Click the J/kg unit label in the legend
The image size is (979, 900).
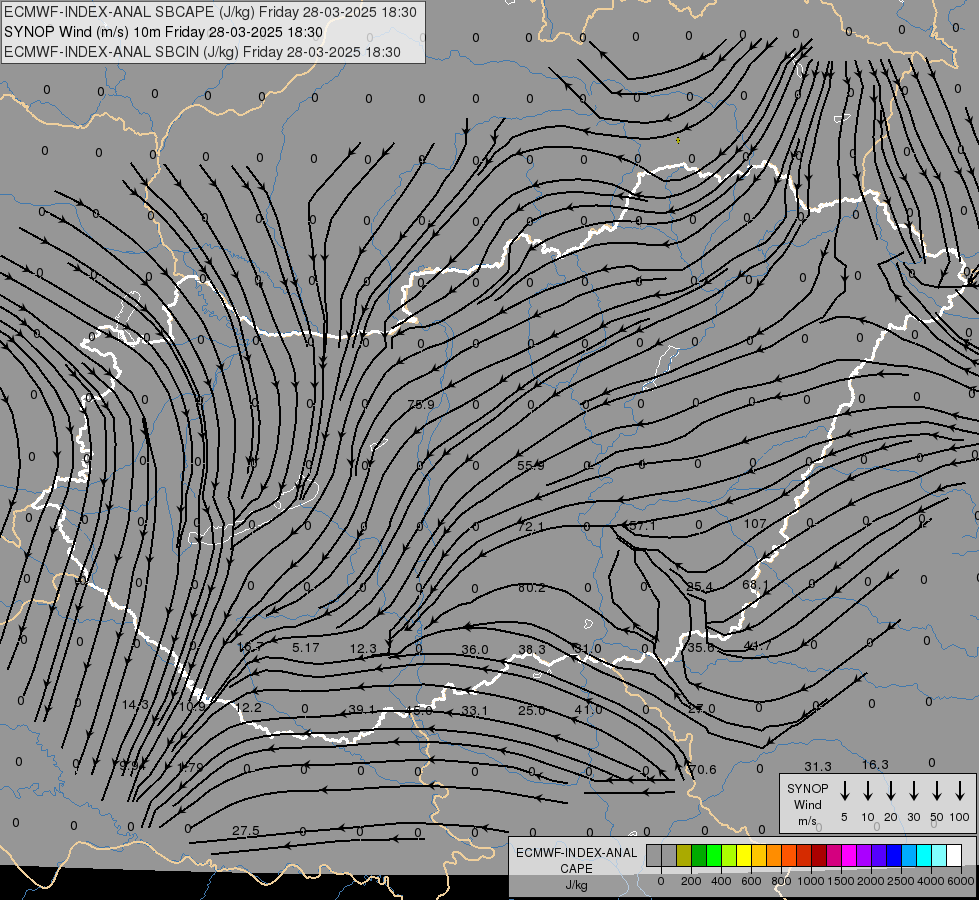pyautogui.click(x=576, y=885)
